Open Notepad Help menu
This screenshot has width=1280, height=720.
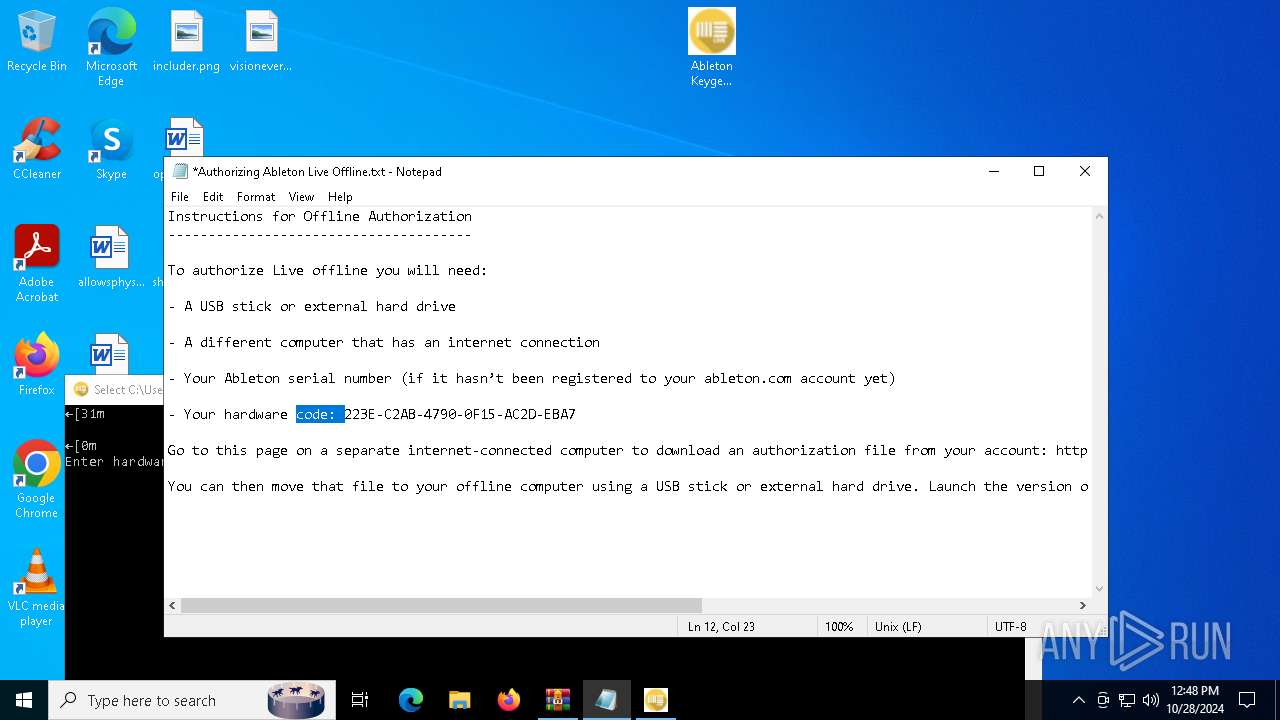tap(340, 197)
